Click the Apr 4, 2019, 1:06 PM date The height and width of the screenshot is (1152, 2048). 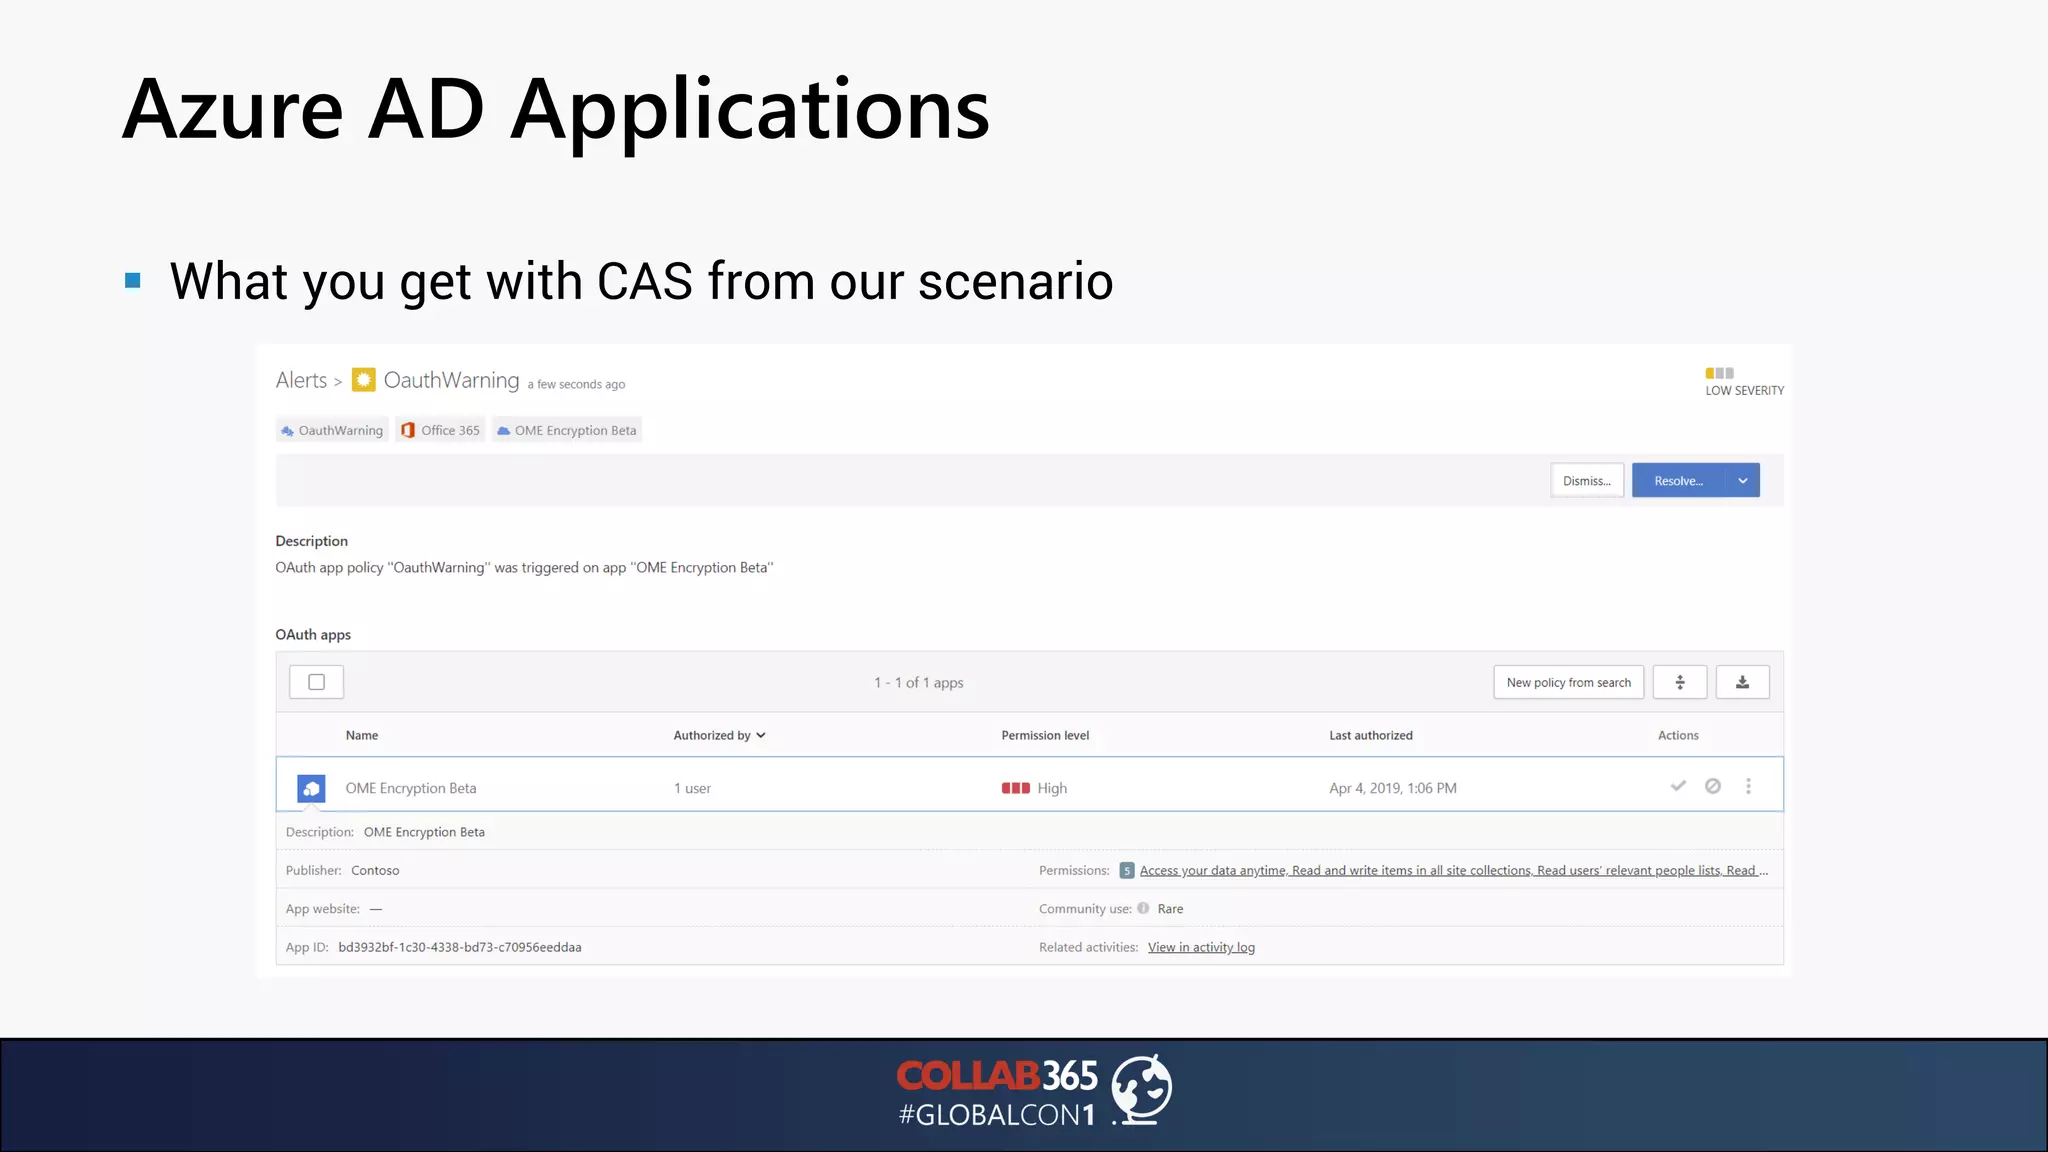tap(1393, 788)
